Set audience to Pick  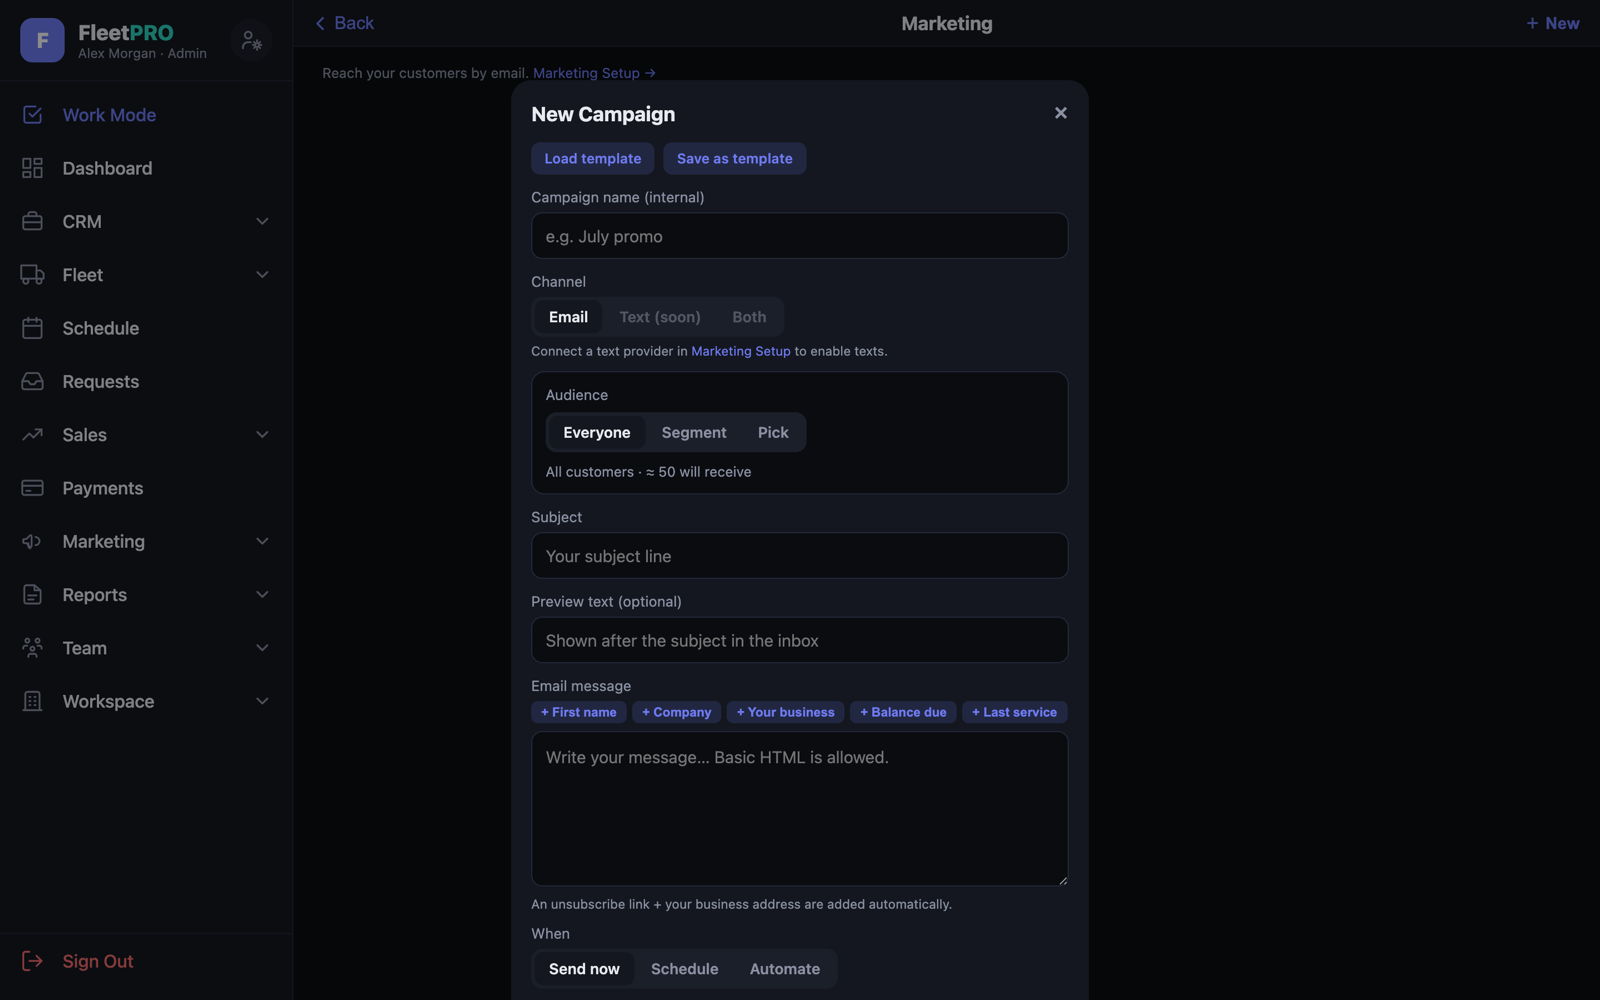pos(773,432)
